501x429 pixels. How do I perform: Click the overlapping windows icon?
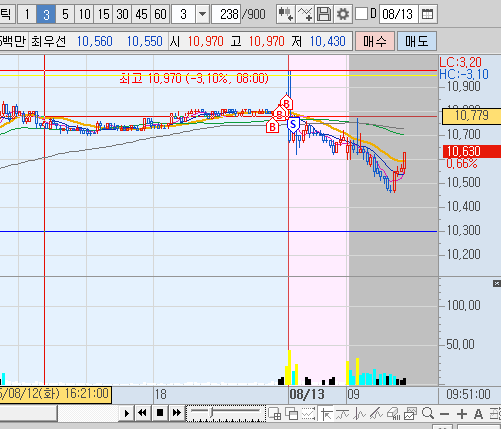coord(292,414)
